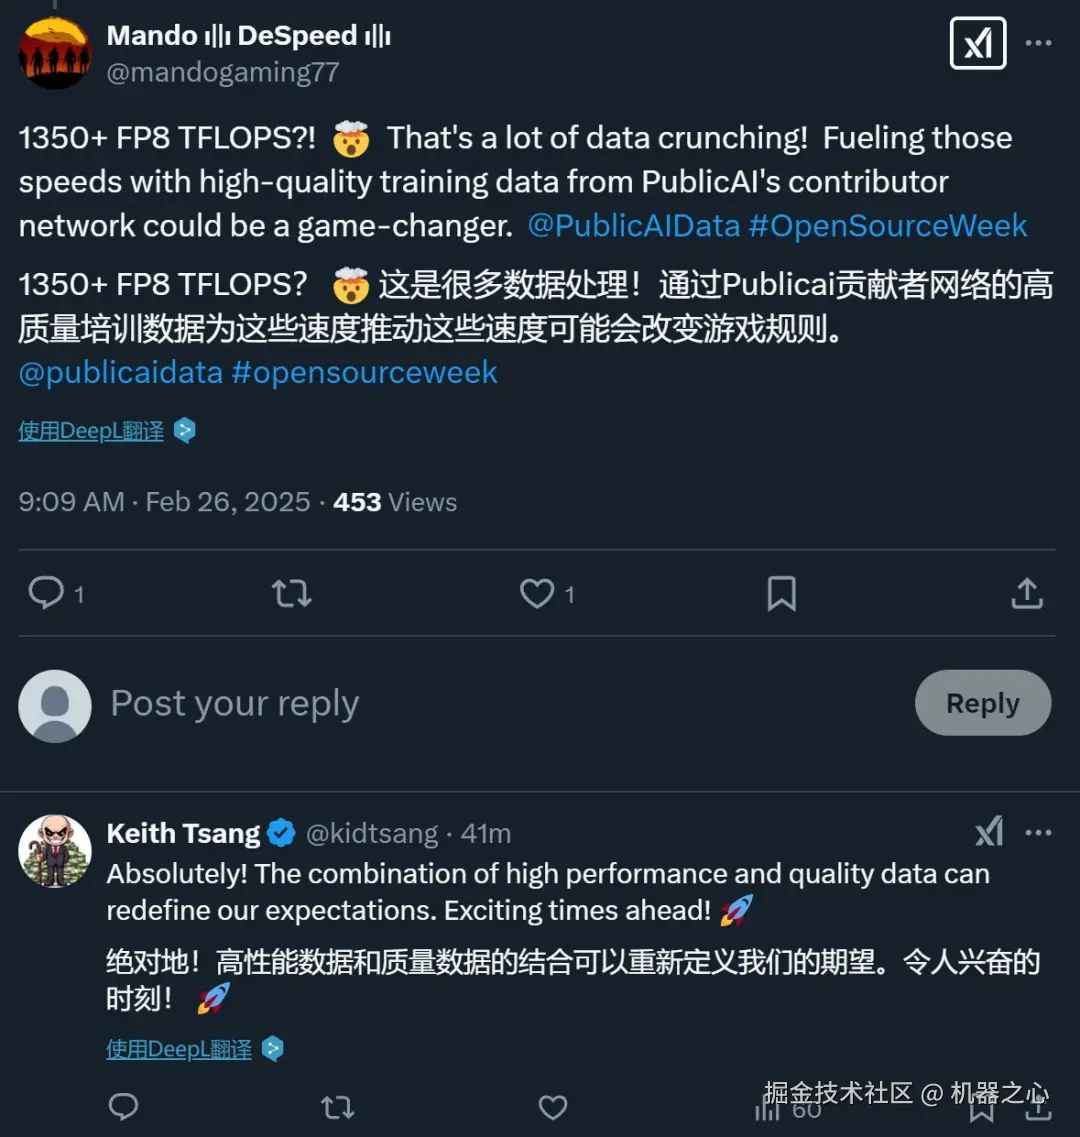The height and width of the screenshot is (1137, 1080).
Task: Open the more options menu on Mando's post
Action: click(1039, 44)
